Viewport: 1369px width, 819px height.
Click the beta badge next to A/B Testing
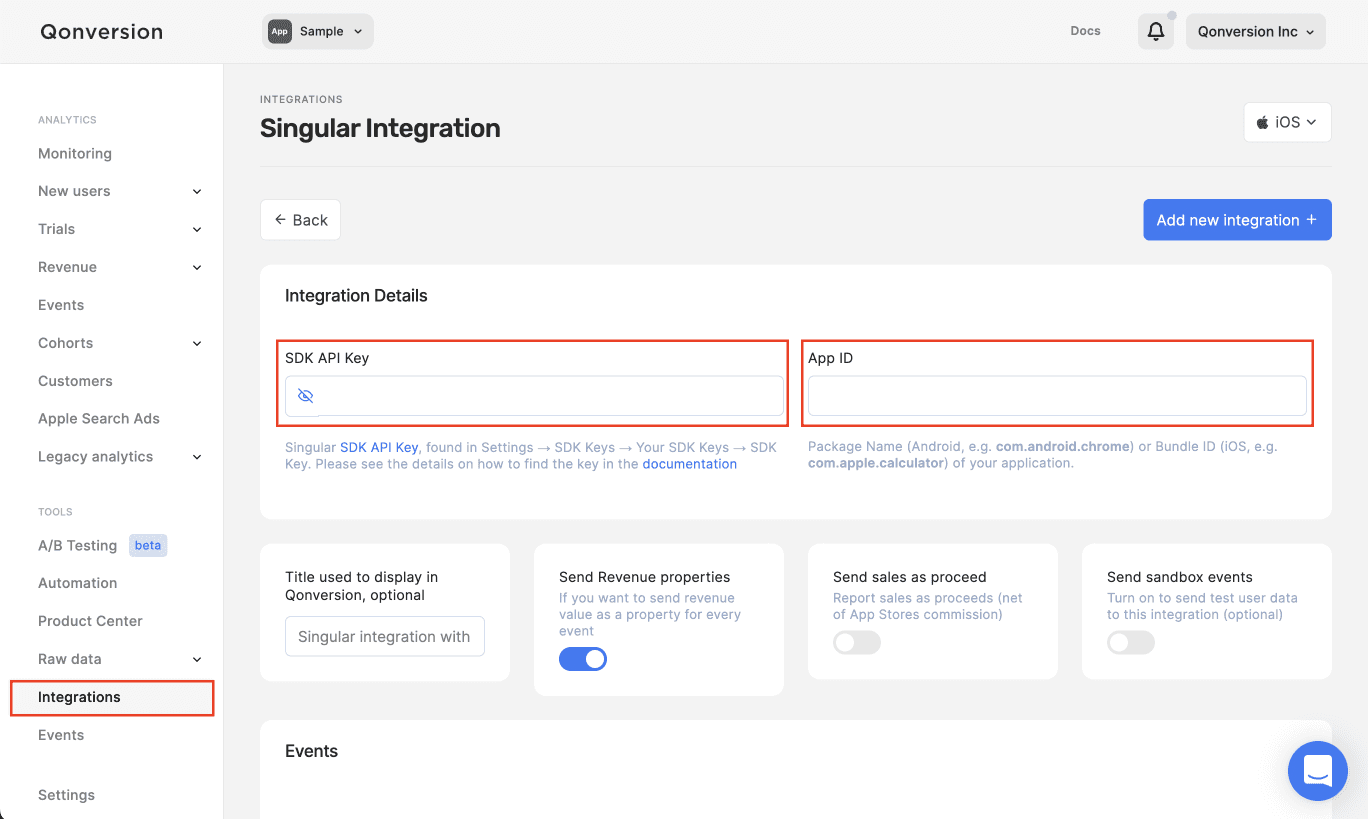[x=147, y=545]
